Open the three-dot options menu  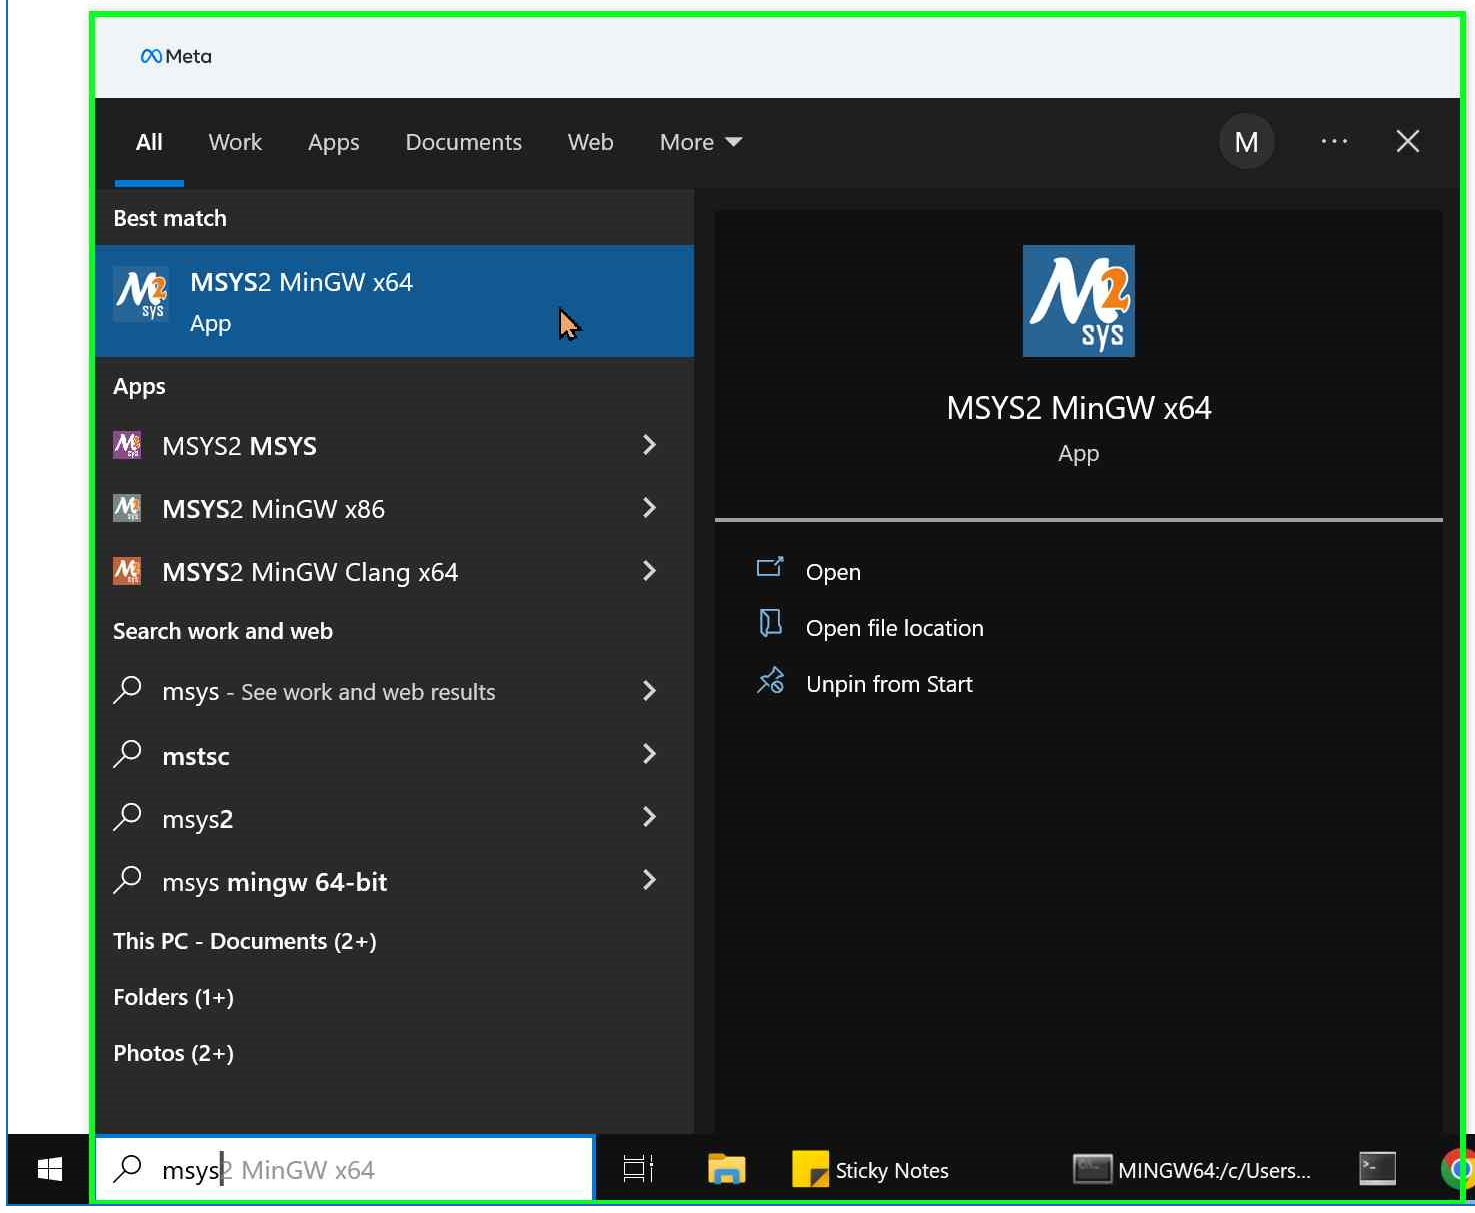tap(1334, 142)
